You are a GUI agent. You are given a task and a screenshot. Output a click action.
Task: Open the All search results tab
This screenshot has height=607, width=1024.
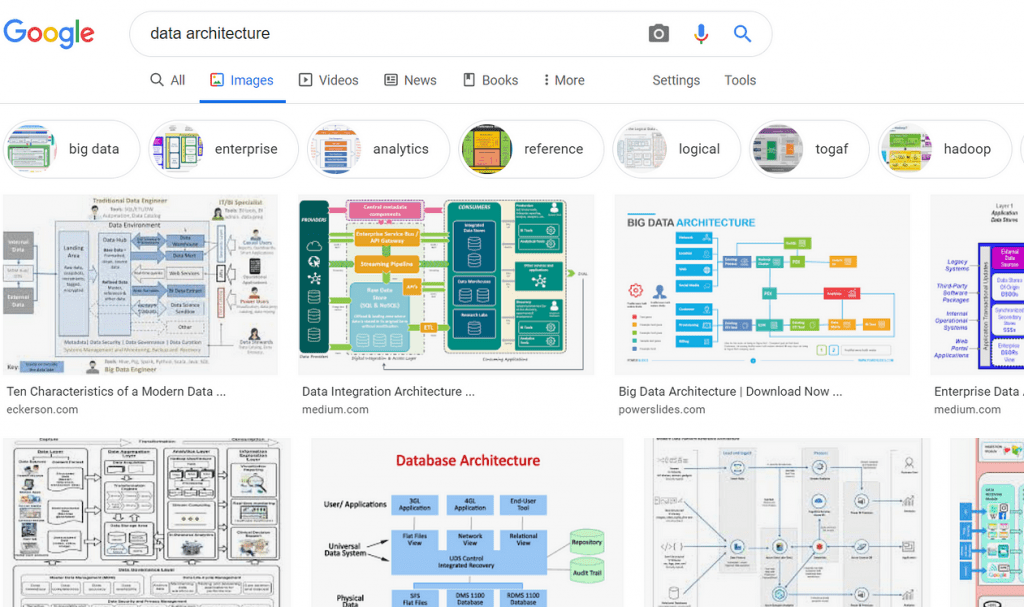168,80
